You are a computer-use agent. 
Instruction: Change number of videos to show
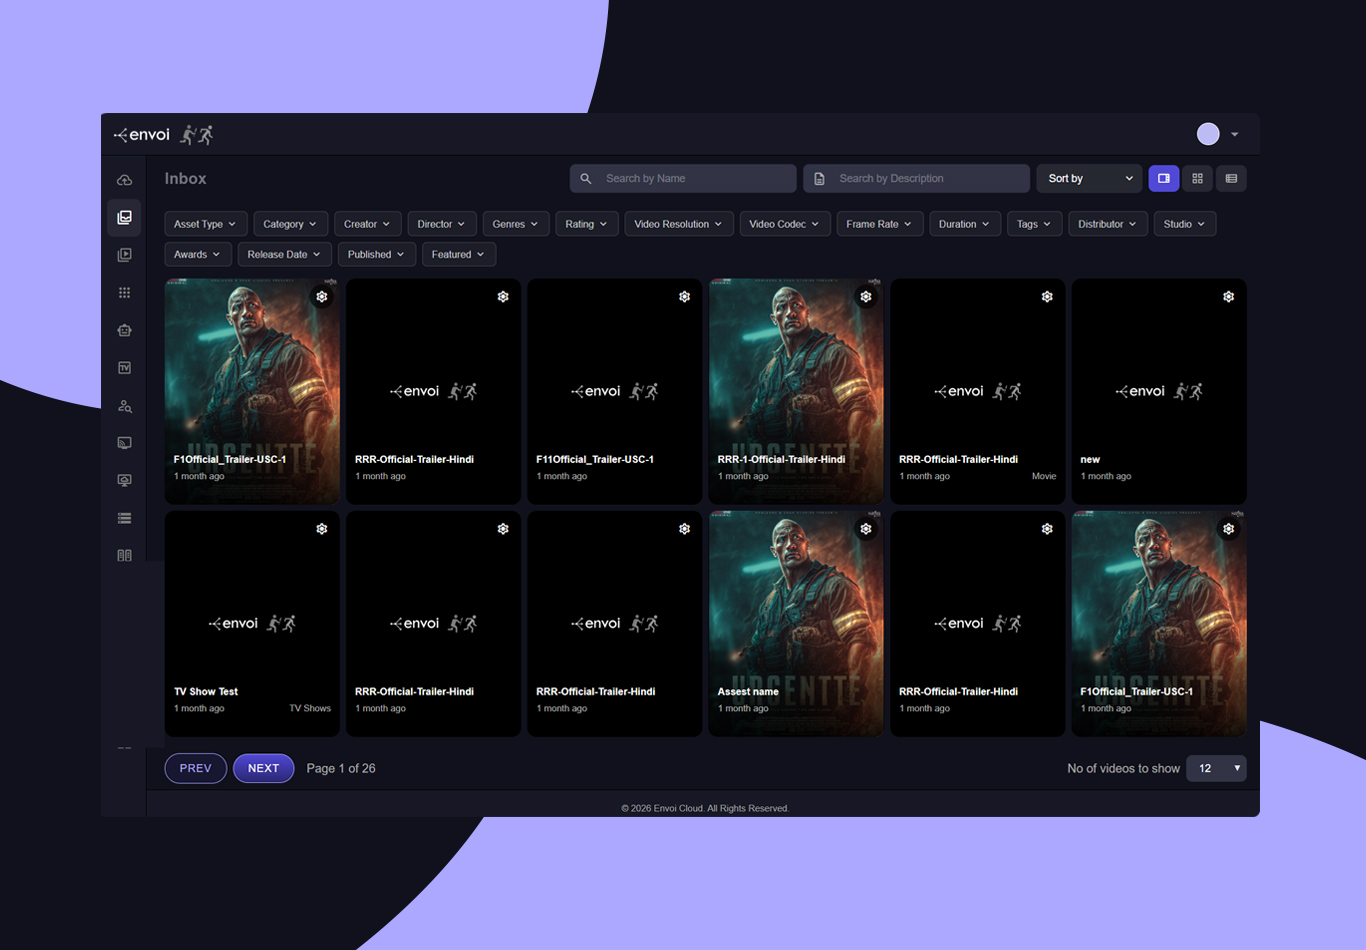pos(1216,768)
